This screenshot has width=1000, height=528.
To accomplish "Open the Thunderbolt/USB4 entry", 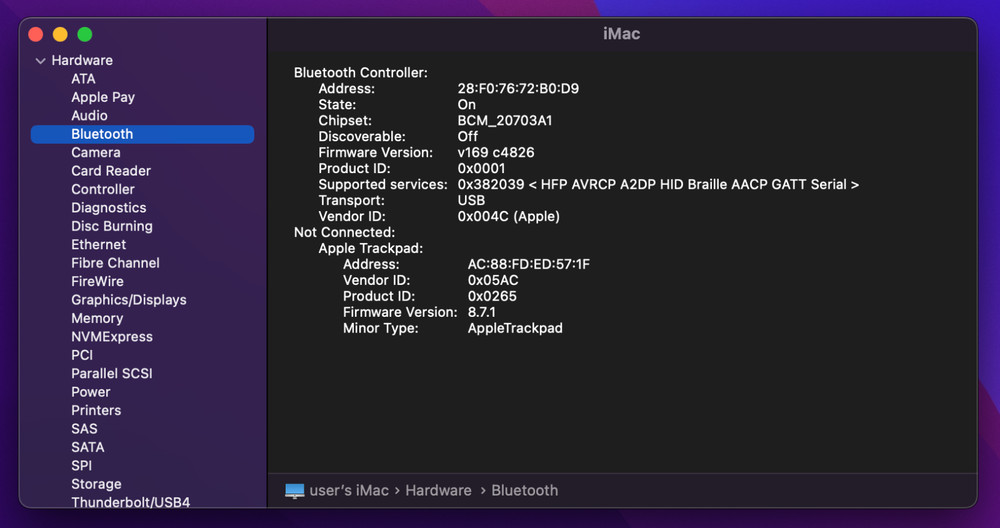I will pyautogui.click(x=130, y=502).
